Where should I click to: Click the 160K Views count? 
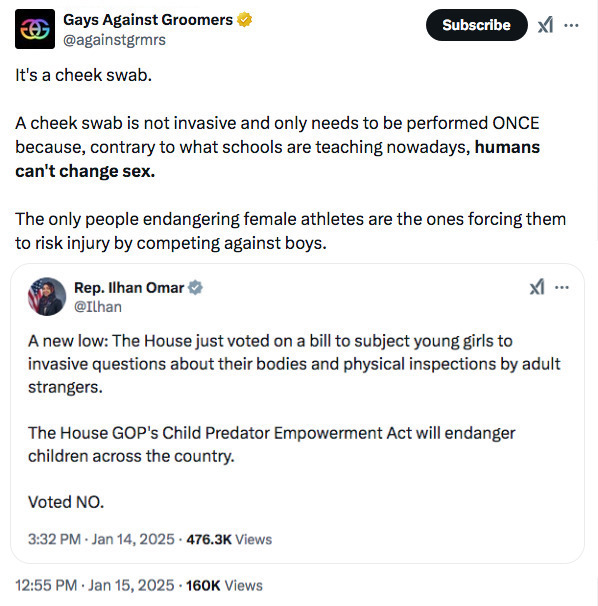(x=224, y=585)
